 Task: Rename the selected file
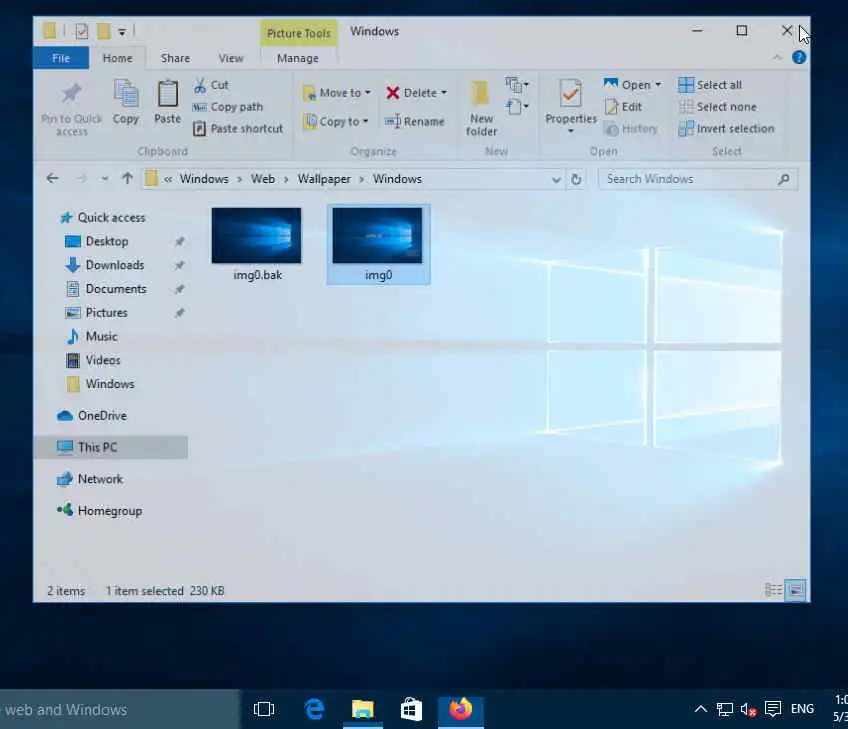pos(414,122)
